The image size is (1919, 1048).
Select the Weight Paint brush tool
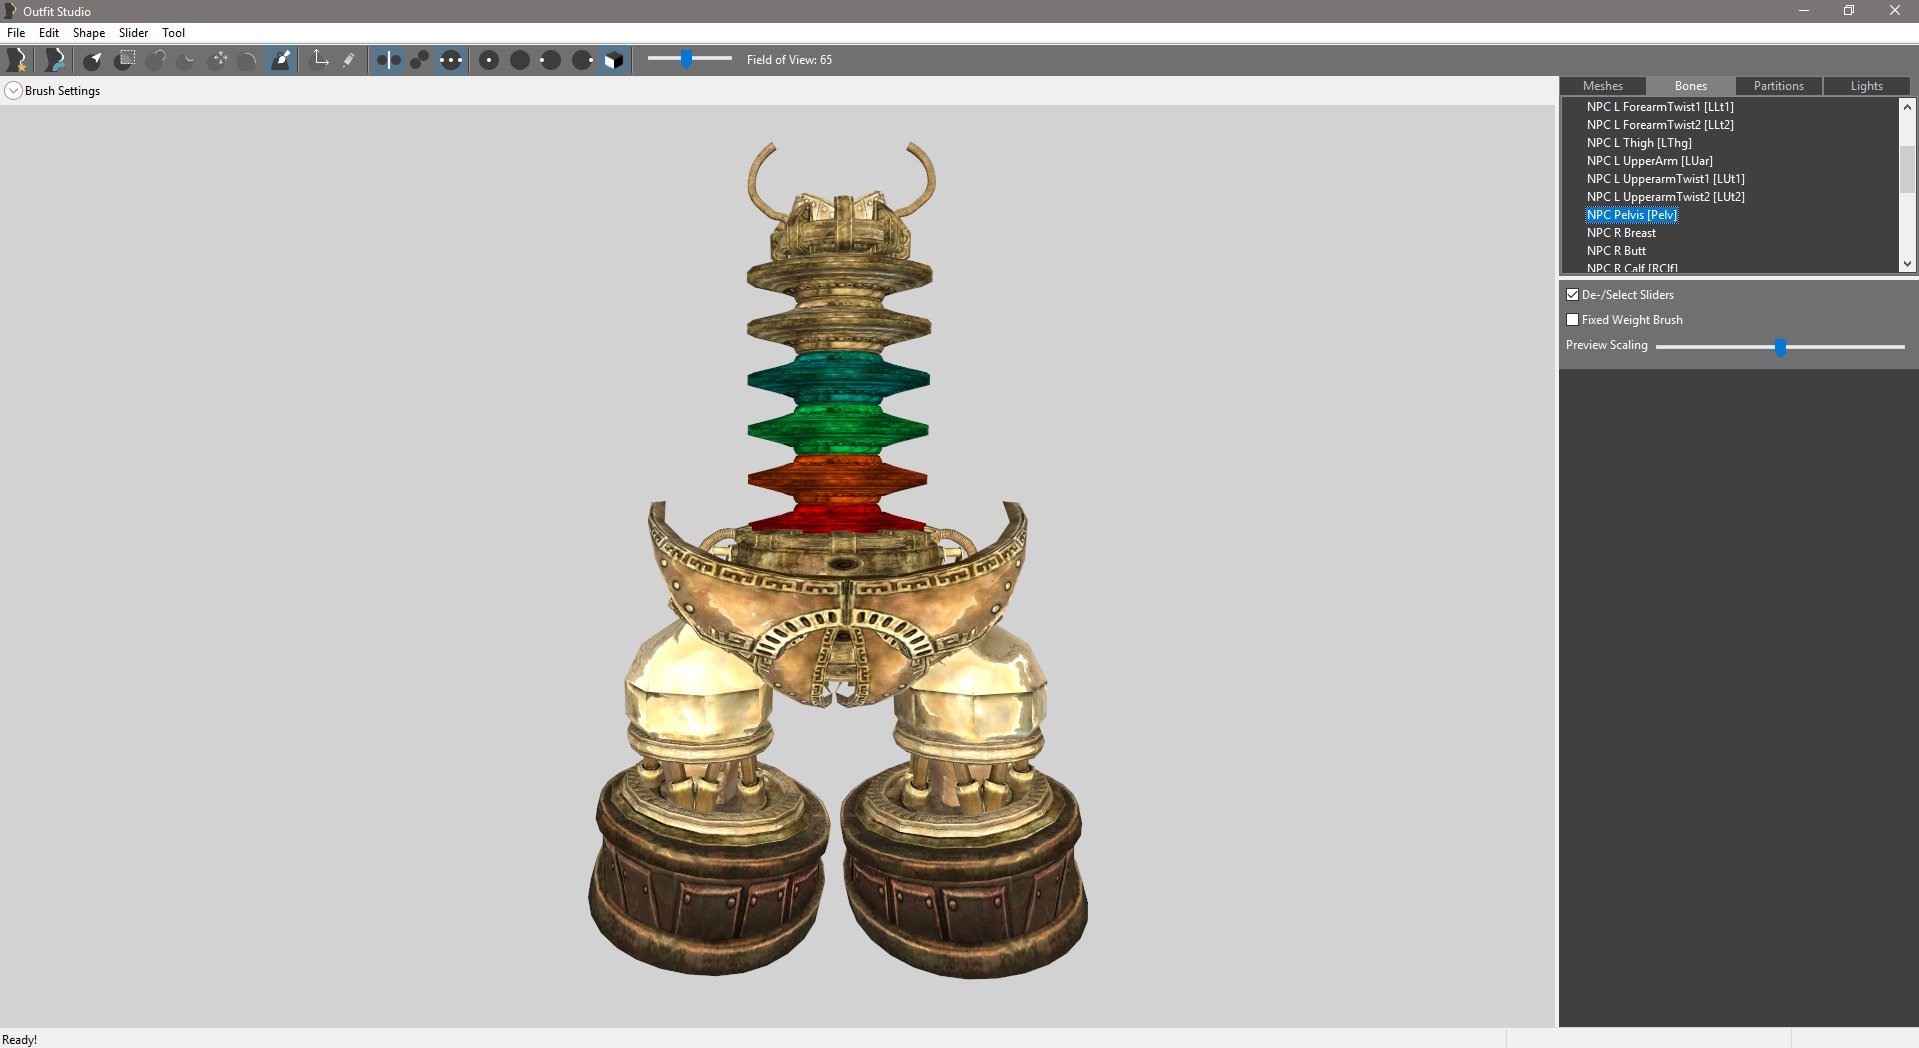pos(282,60)
